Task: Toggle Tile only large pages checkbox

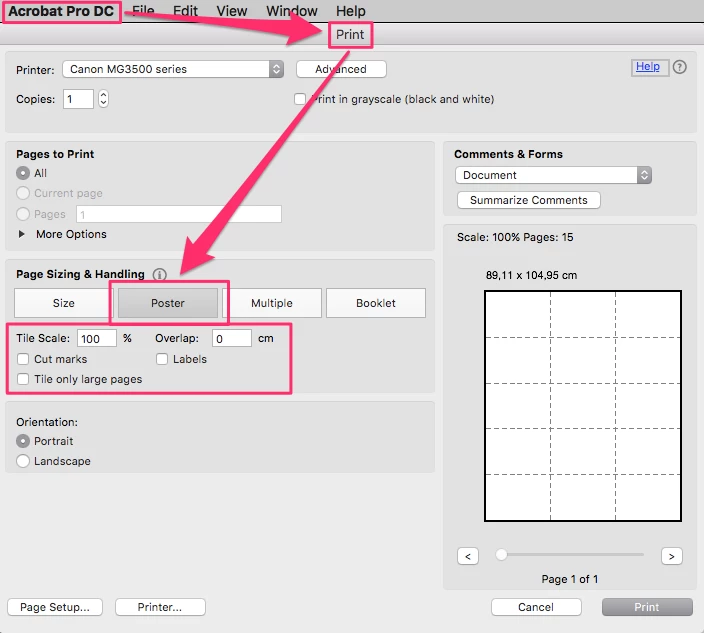Action: click(x=23, y=379)
